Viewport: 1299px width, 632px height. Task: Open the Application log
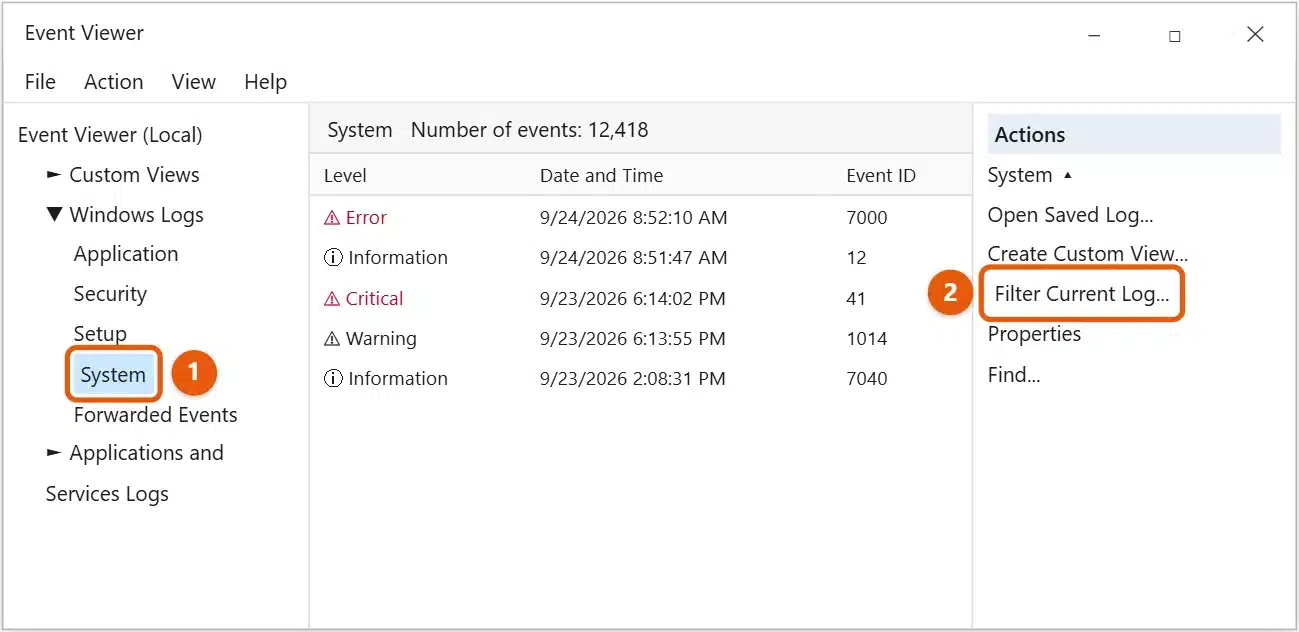[126, 254]
